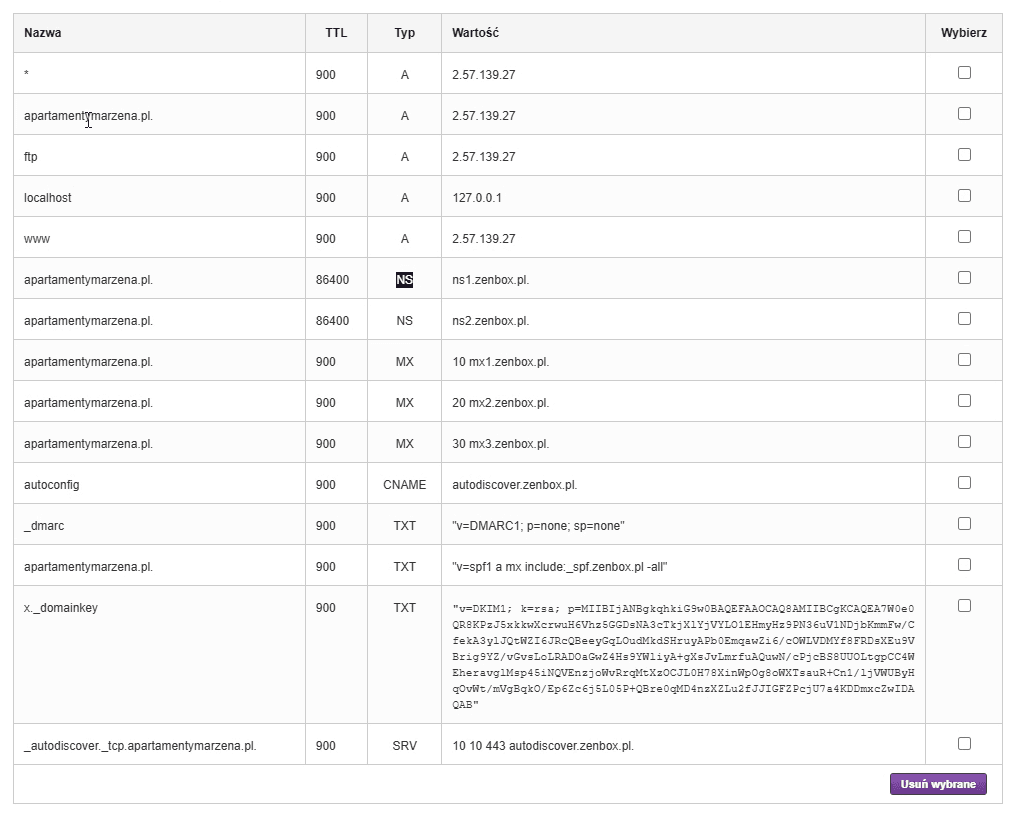Screen dimensions: 1012x814
Task: Check the v=spf1 TXT record checkbox
Action: [964, 565]
